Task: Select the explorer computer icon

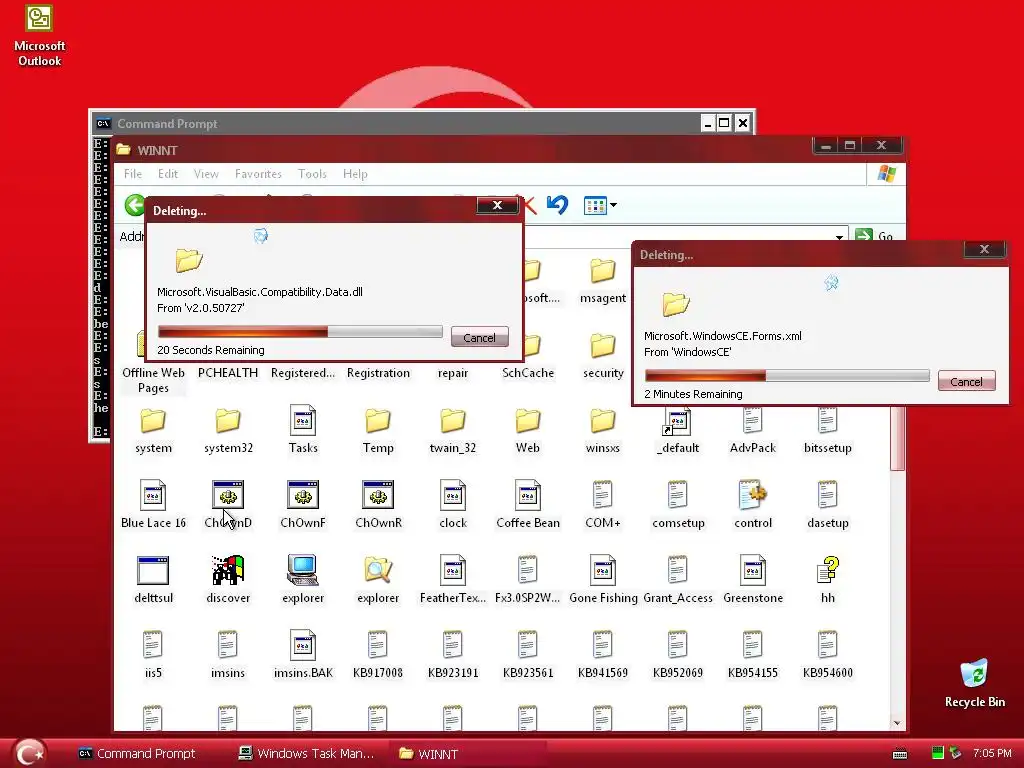Action: [x=303, y=570]
